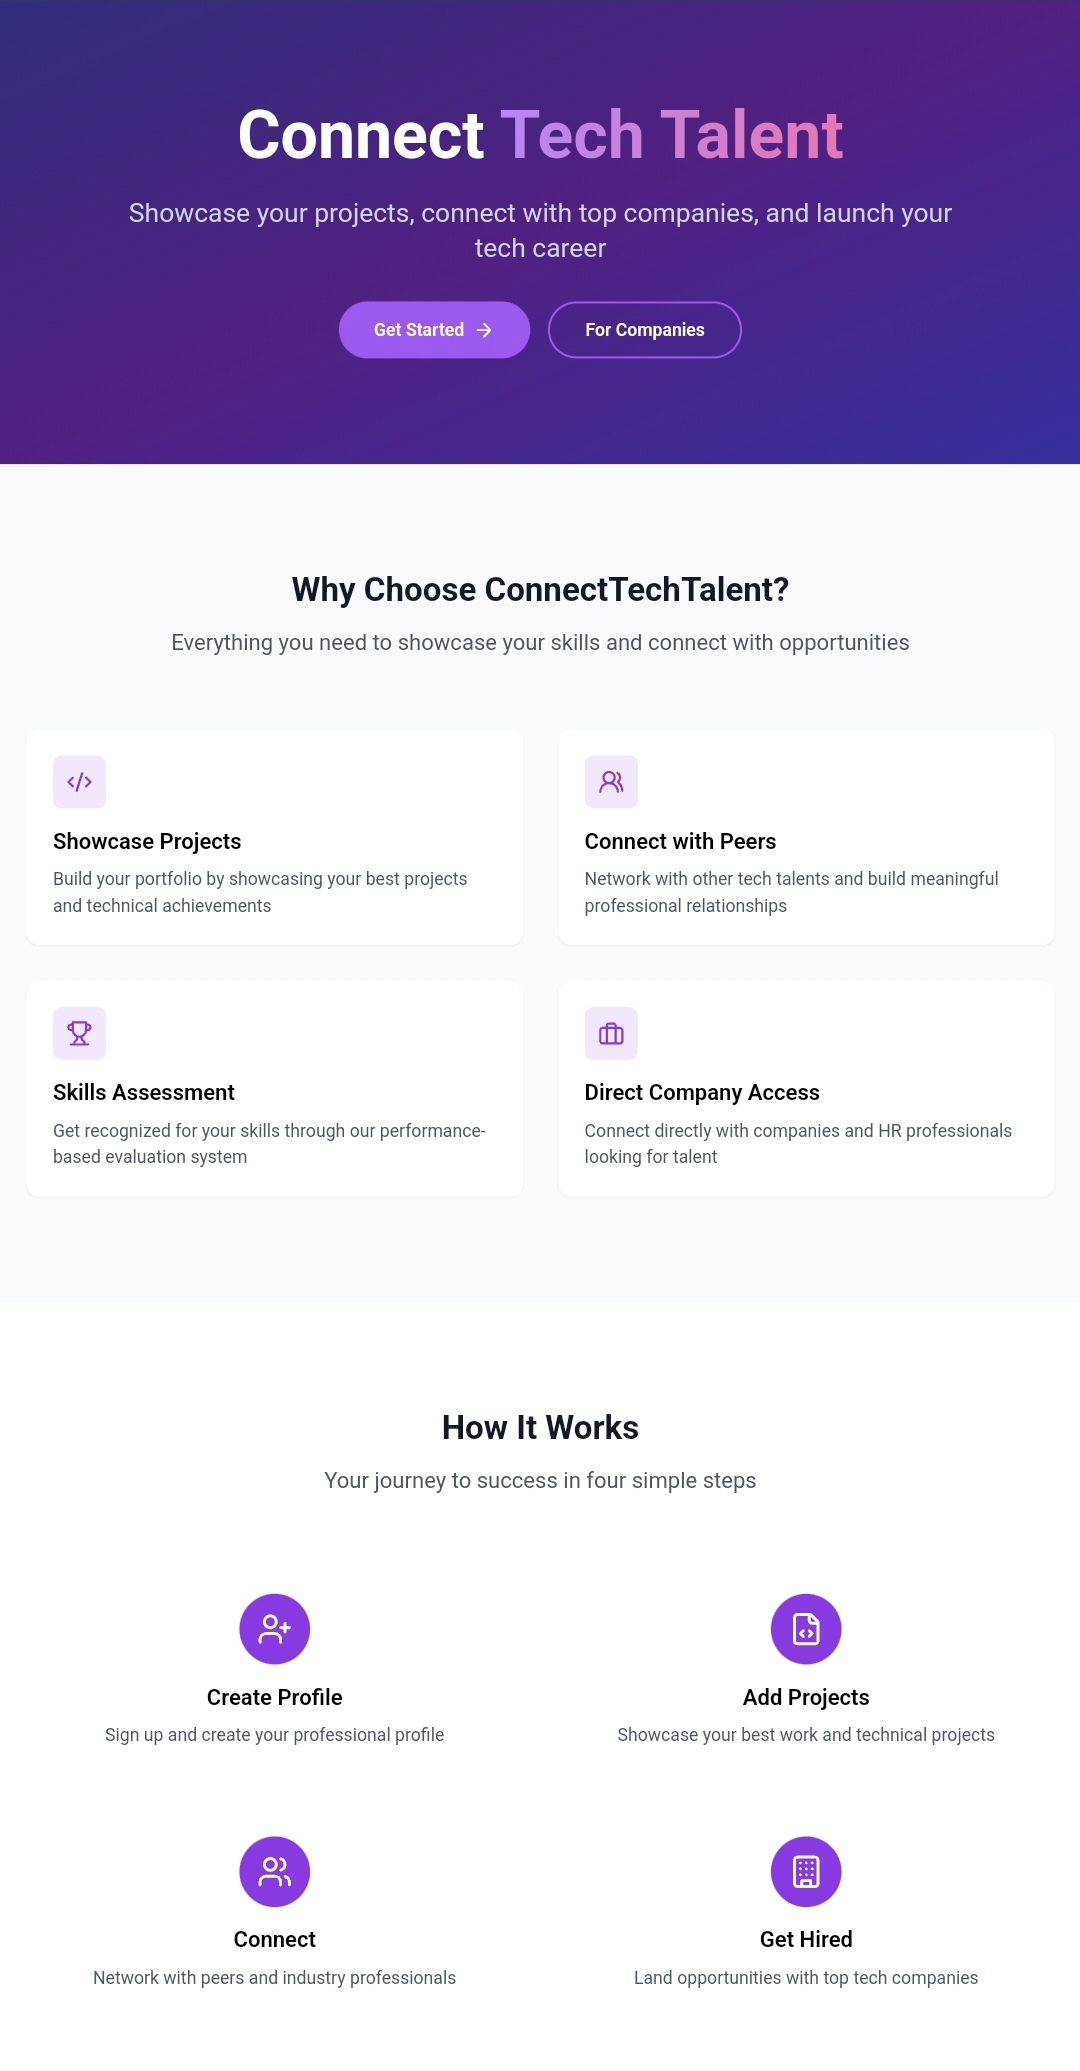Viewport: 1080px width, 2071px height.
Task: Click the Get Hired building icon
Action: click(x=806, y=1872)
